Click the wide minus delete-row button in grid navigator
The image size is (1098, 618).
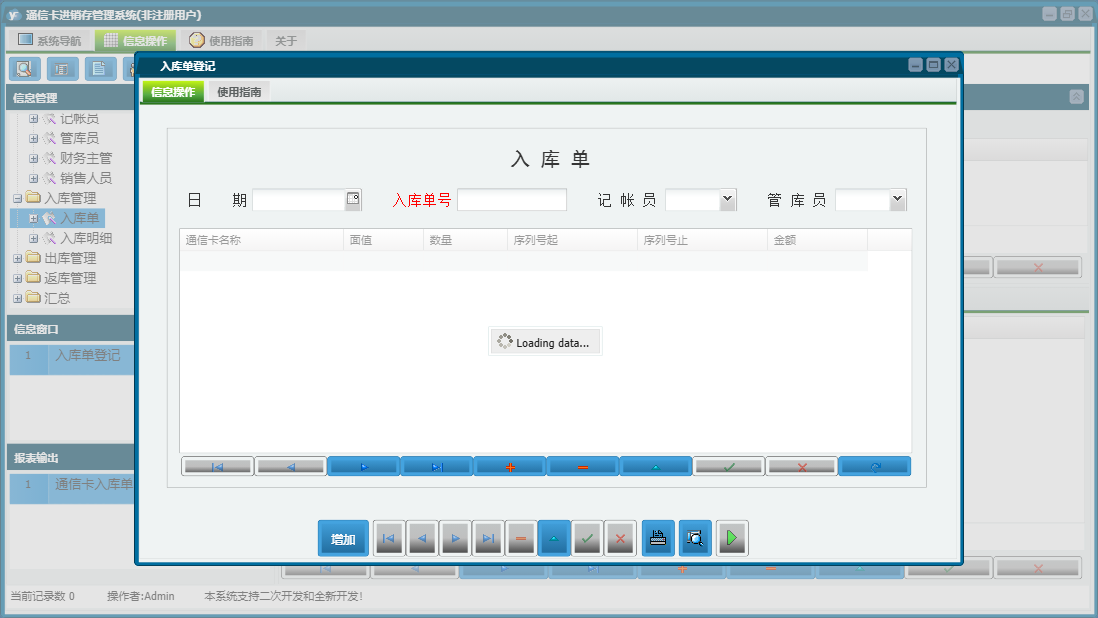[x=583, y=467]
